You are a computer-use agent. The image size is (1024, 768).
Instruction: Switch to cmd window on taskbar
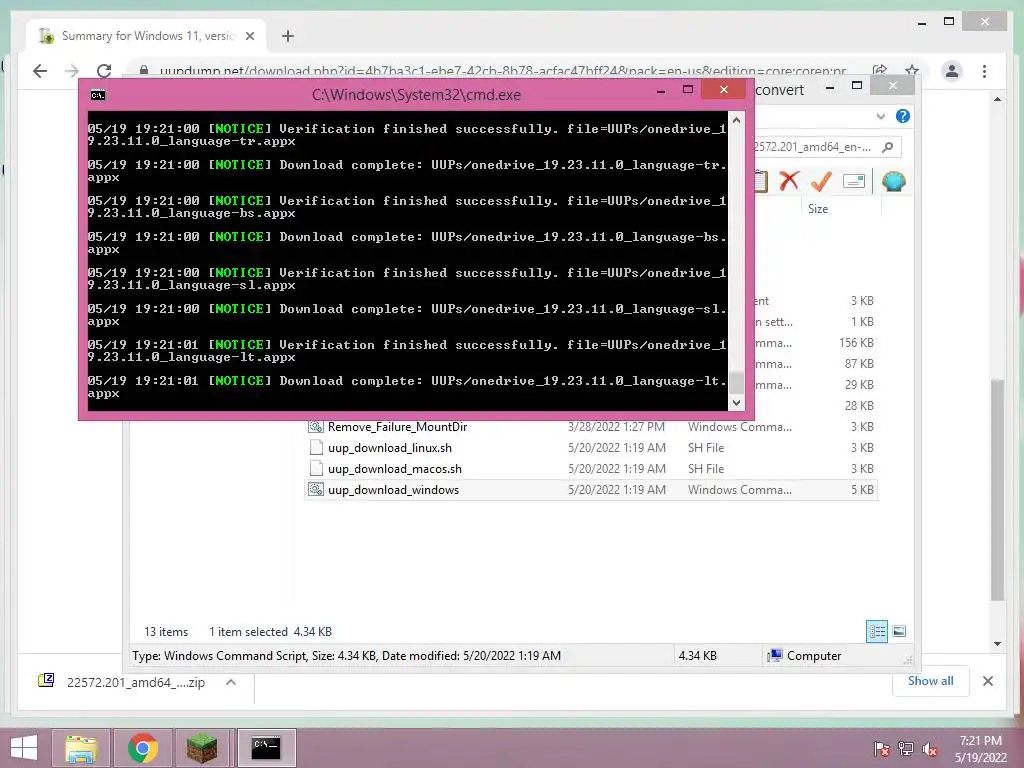point(266,748)
